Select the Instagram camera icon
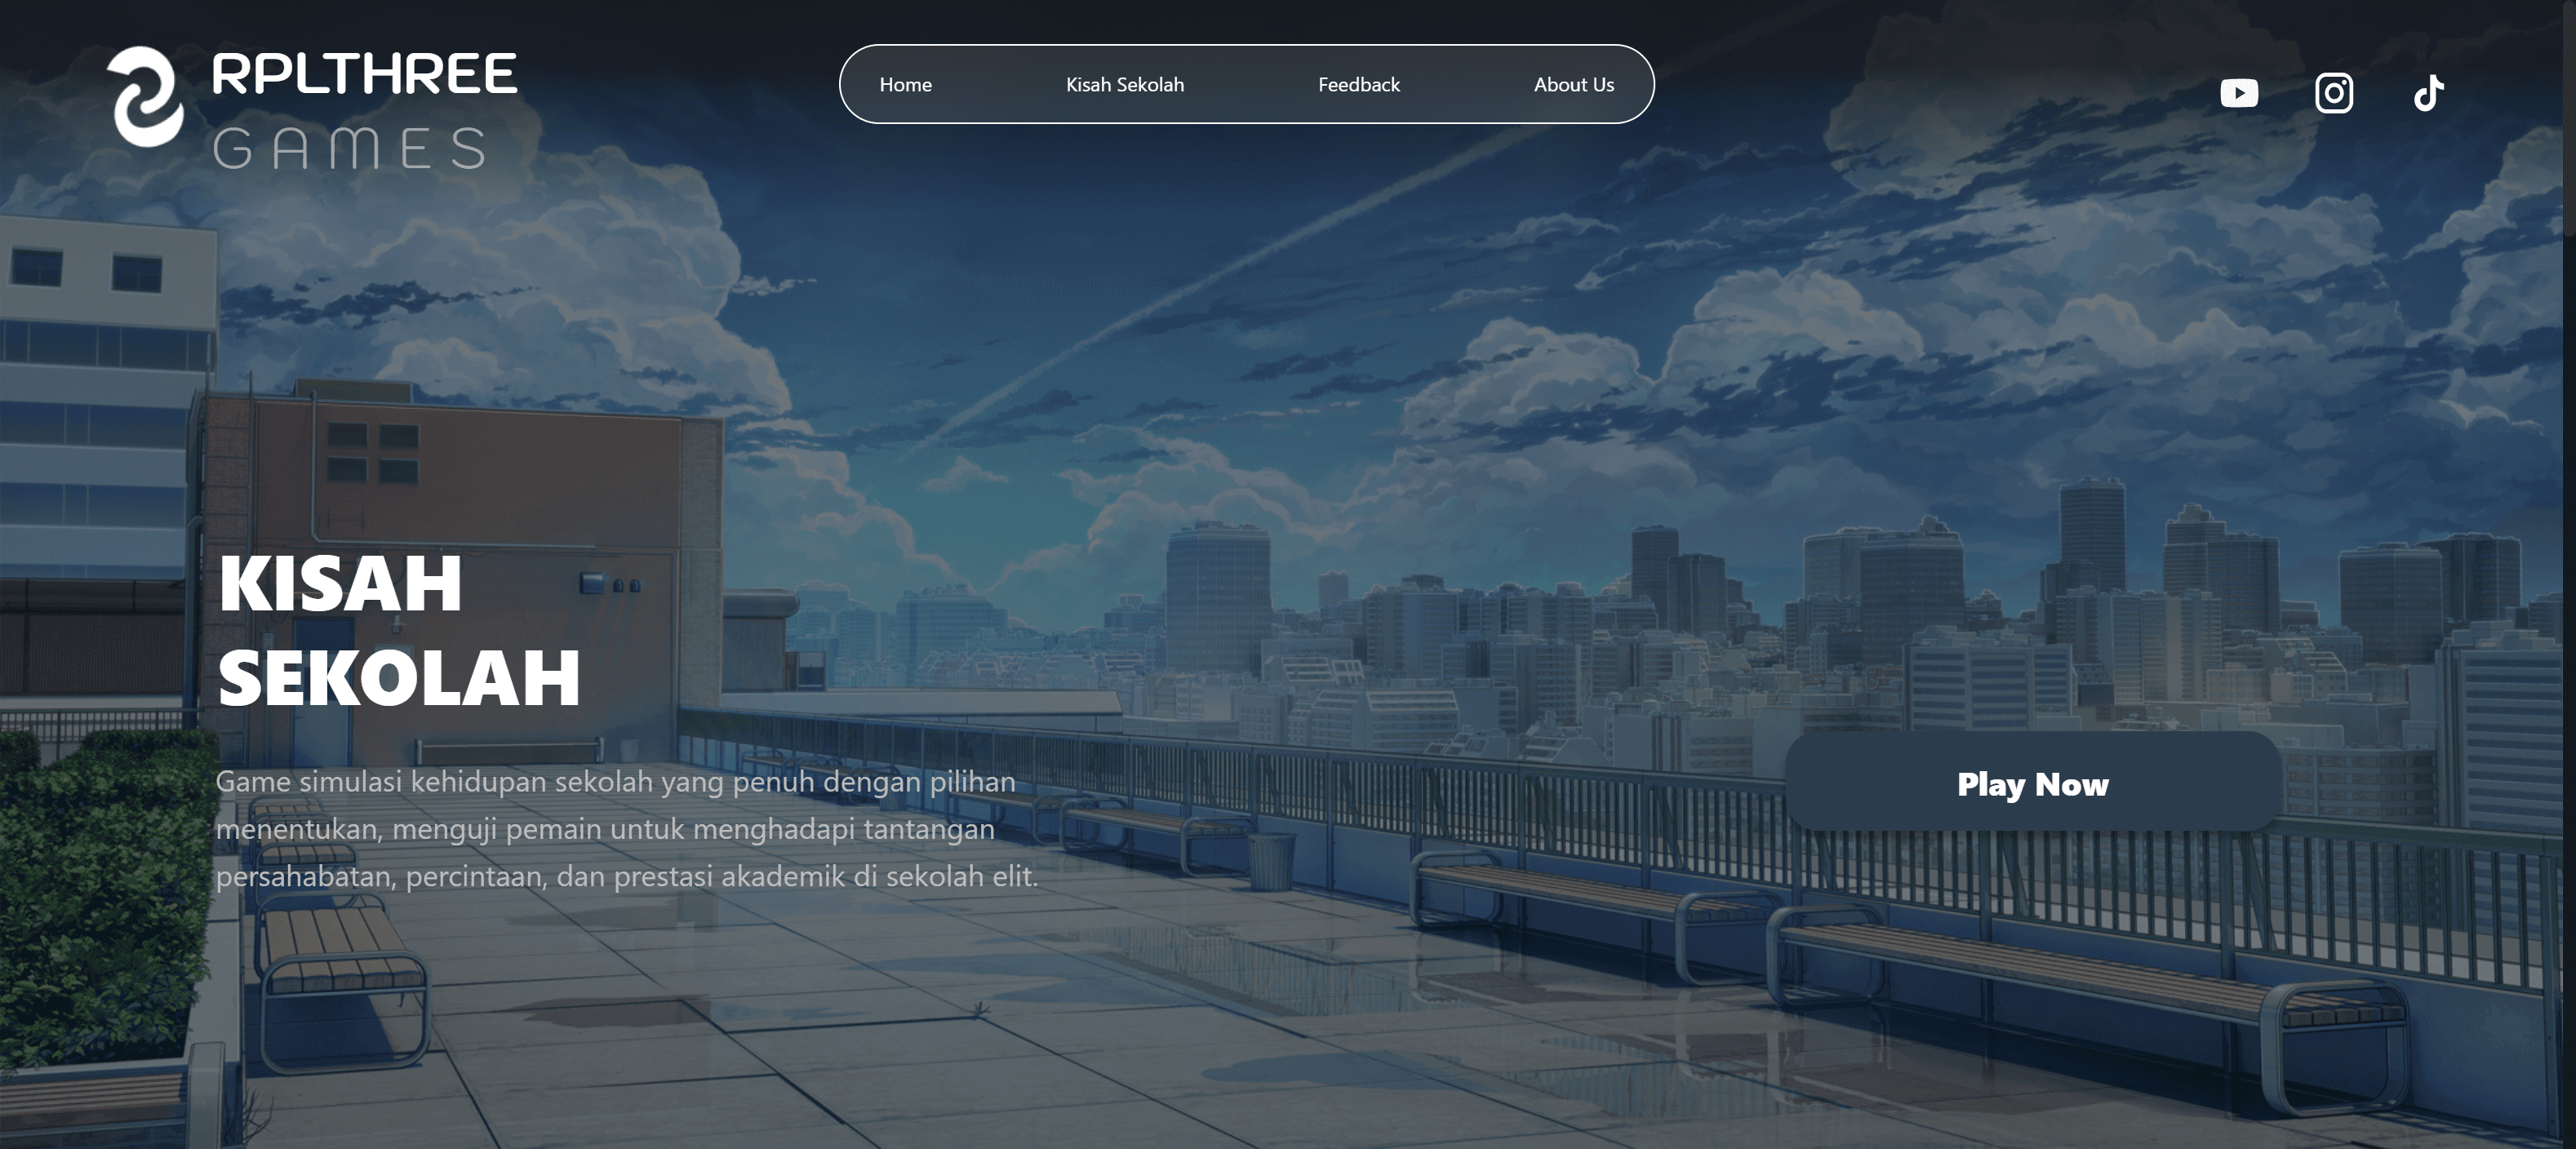This screenshot has height=1149, width=2576. click(2334, 92)
